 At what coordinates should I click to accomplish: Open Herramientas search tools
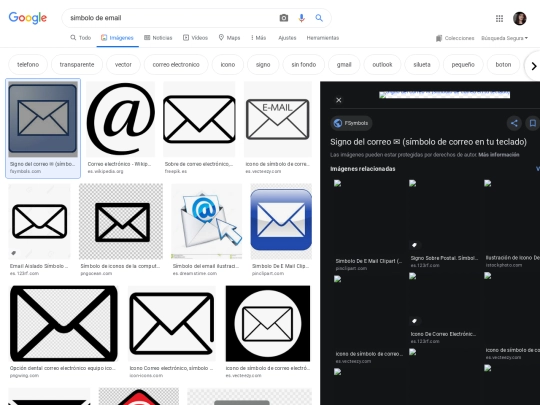(x=323, y=38)
